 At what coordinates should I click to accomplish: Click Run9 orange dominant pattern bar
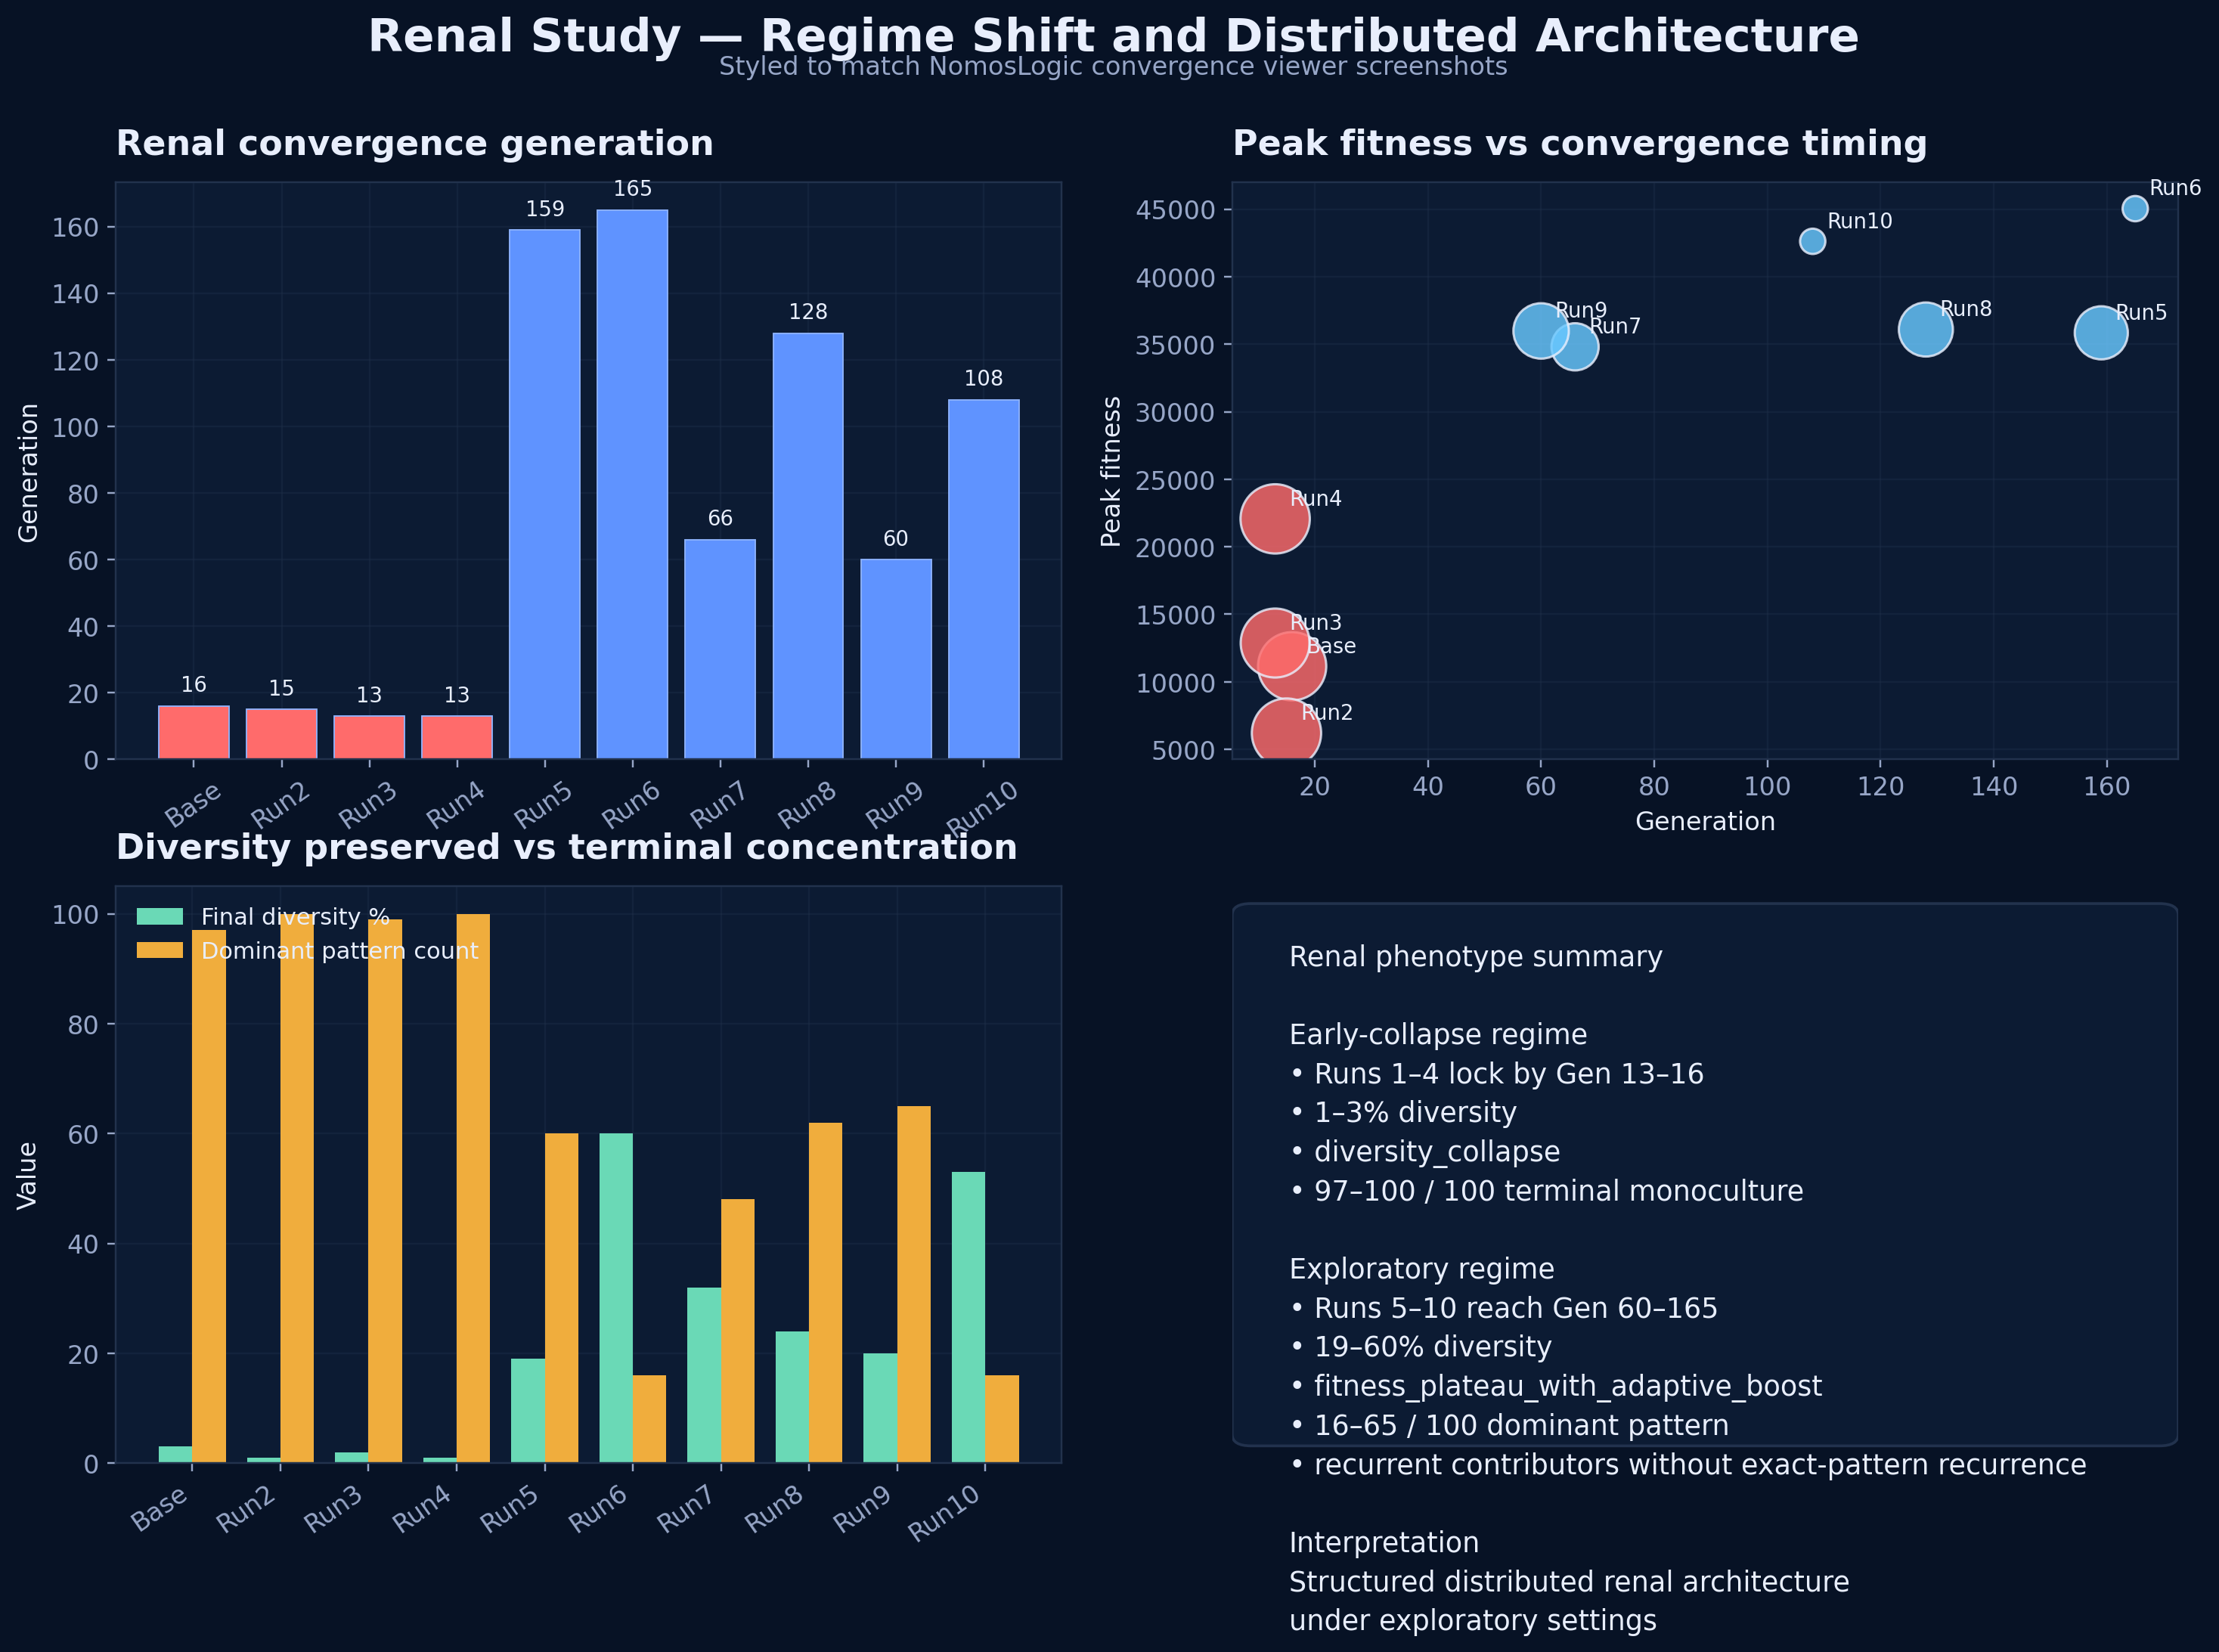point(913,1284)
